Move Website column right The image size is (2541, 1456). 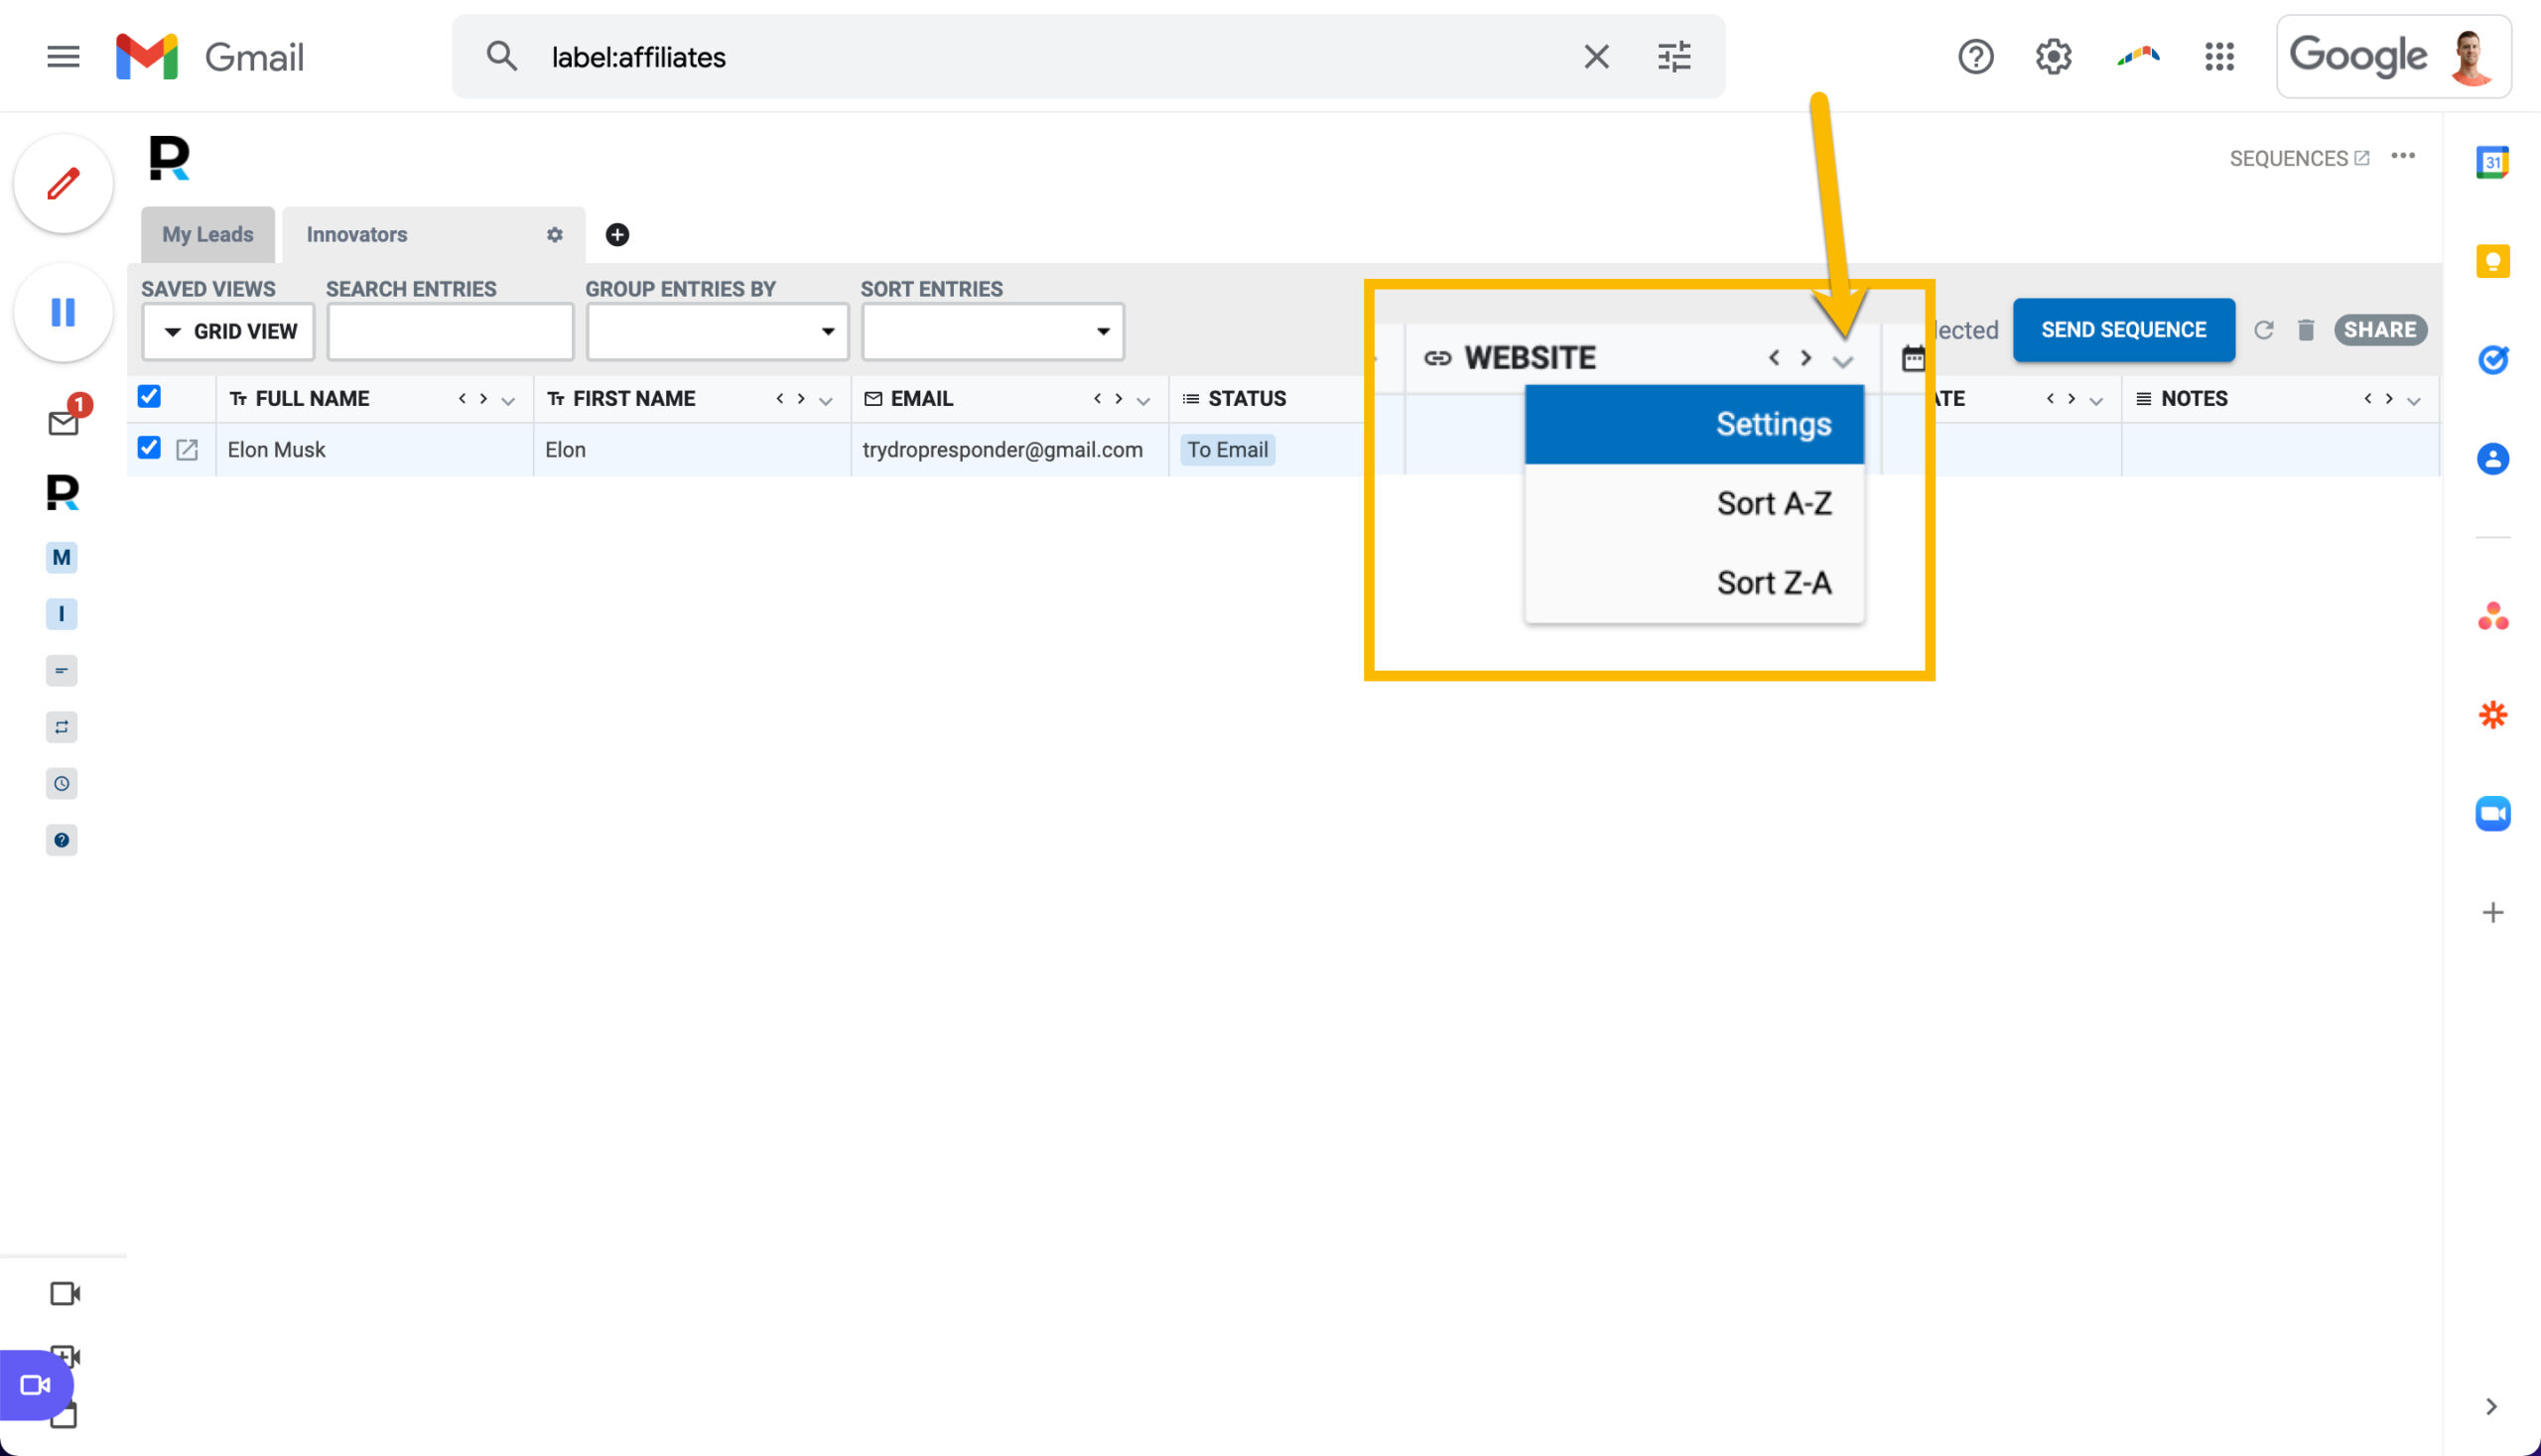coord(1806,358)
